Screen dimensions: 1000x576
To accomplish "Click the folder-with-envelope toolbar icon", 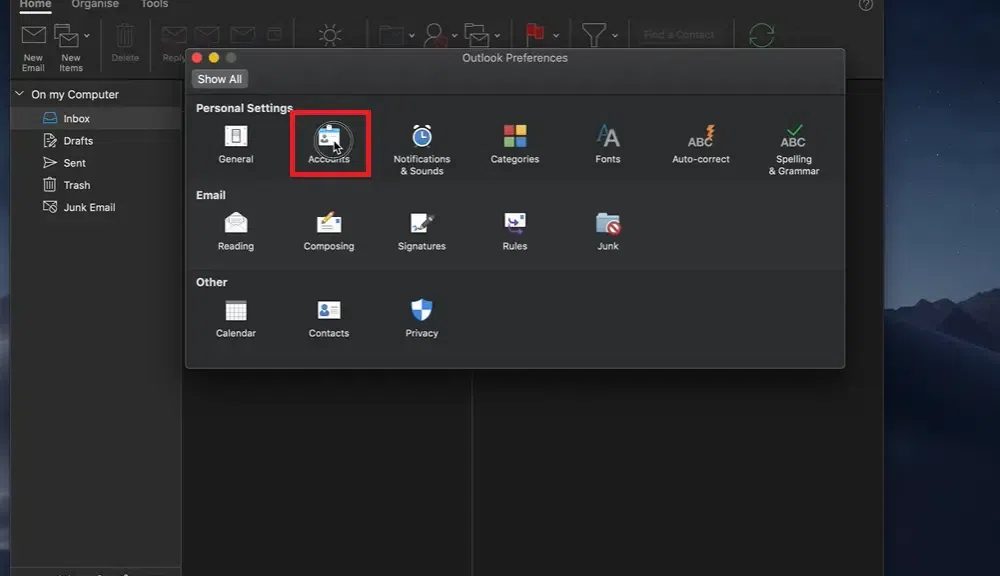I will 476,35.
